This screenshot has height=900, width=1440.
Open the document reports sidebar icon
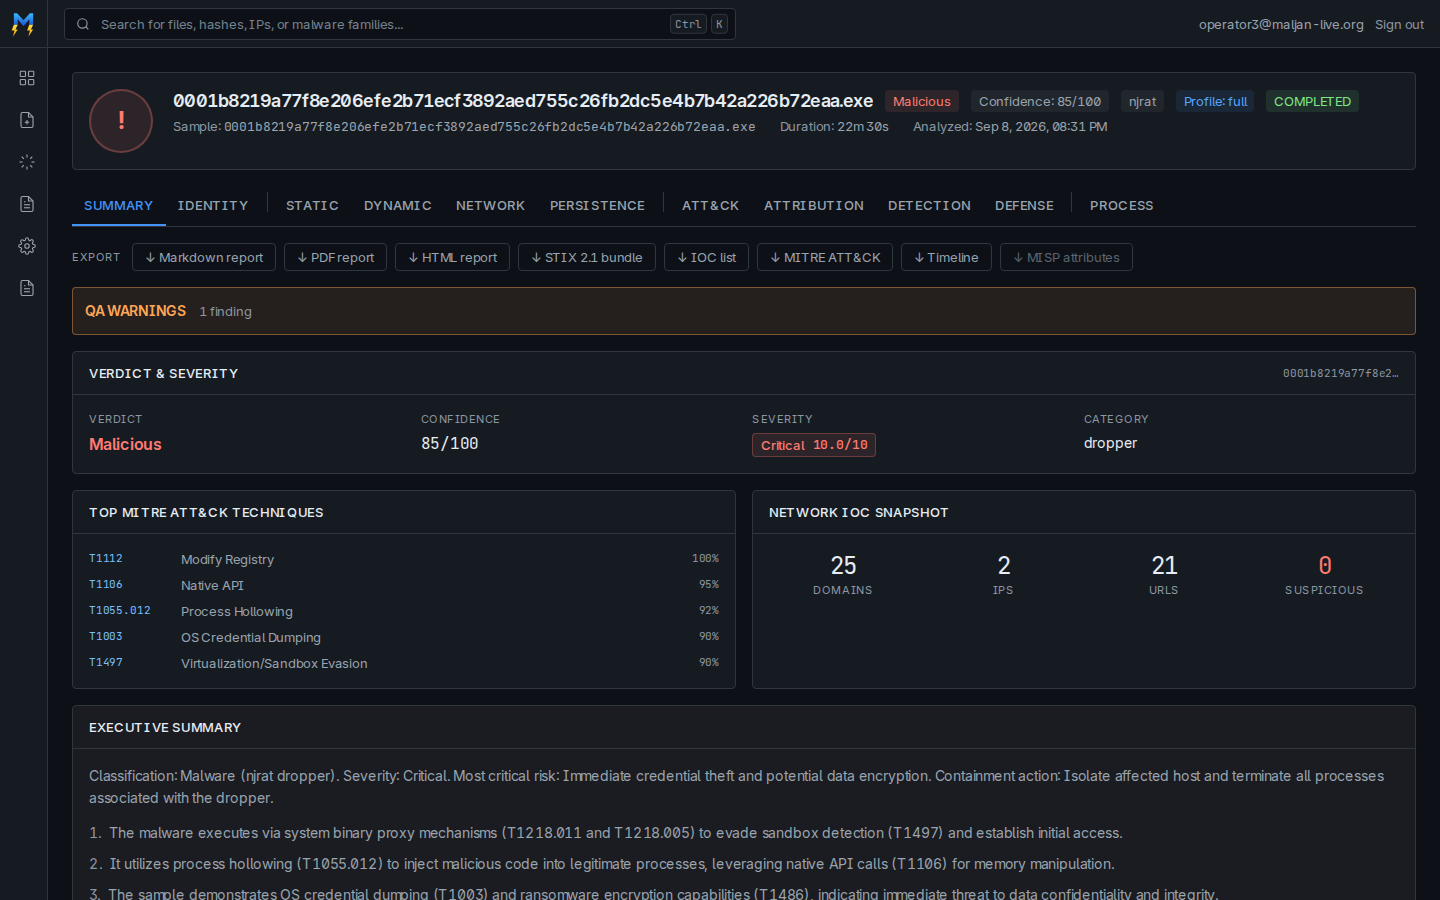(x=27, y=204)
